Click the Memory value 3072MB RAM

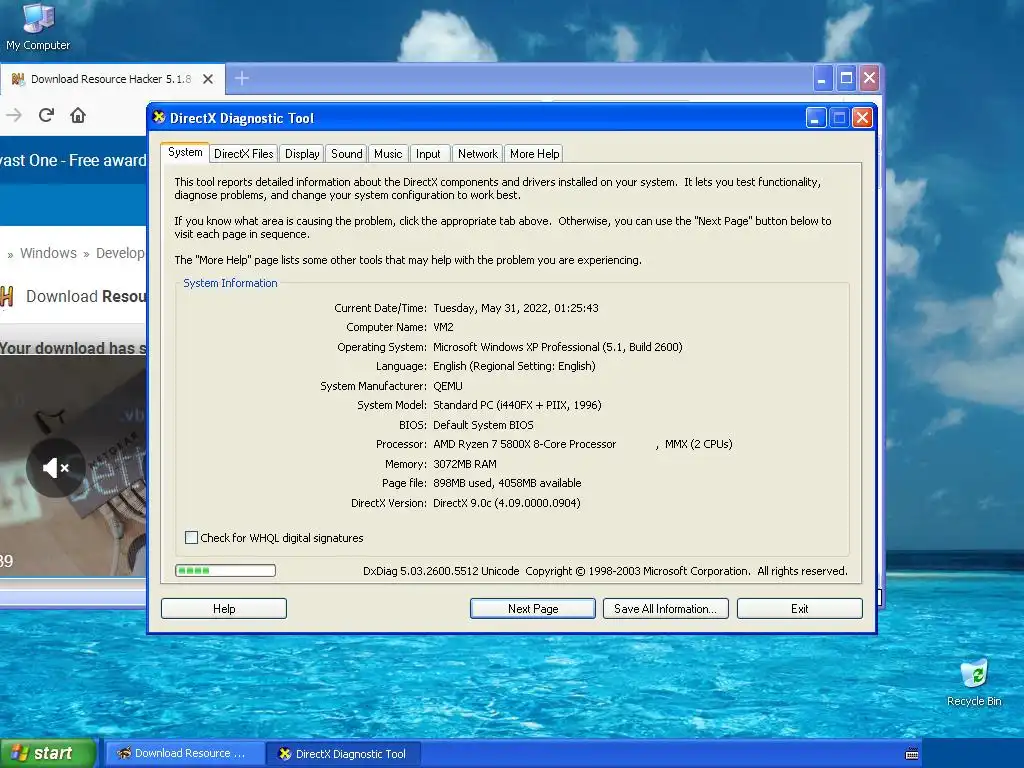(x=465, y=464)
